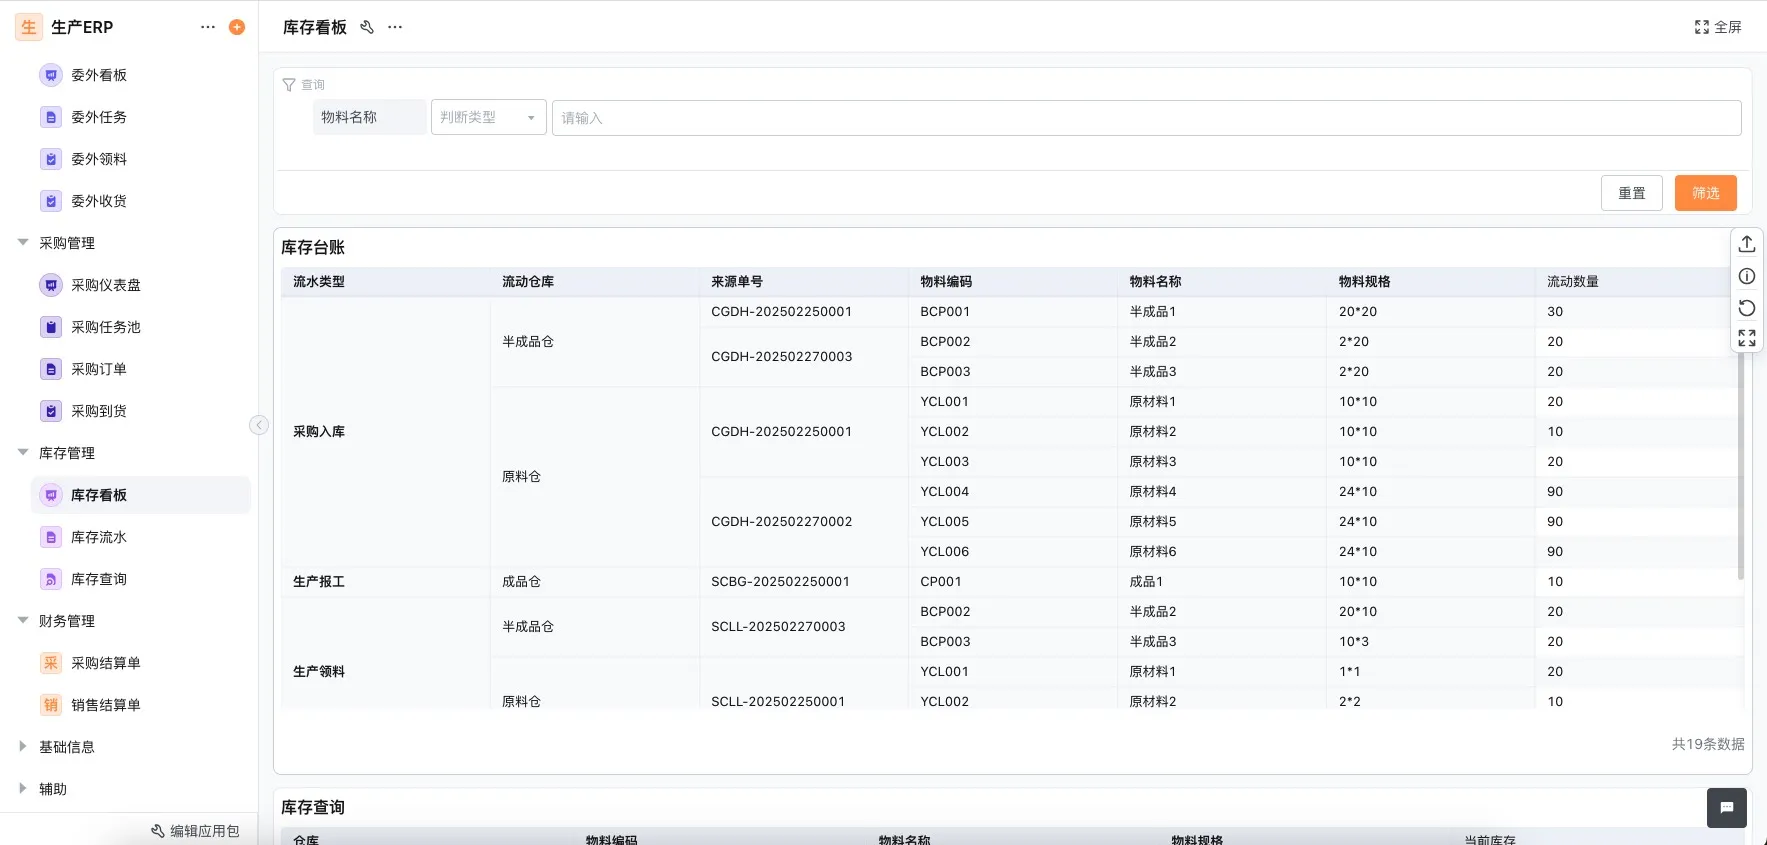Expand the 基础信息 group
This screenshot has width=1767, height=845.
coord(23,746)
